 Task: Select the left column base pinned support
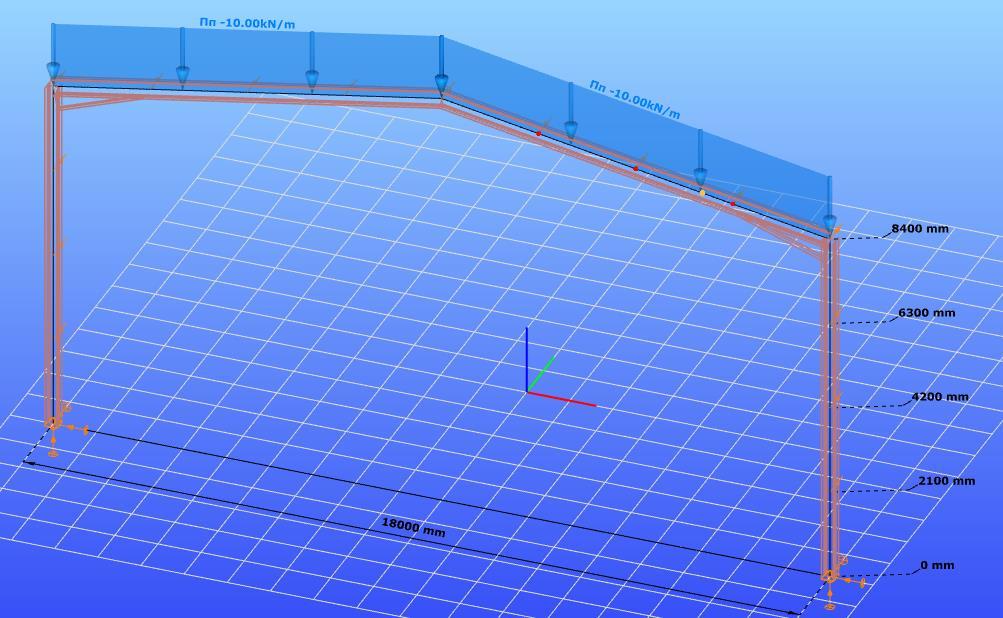tap(52, 424)
